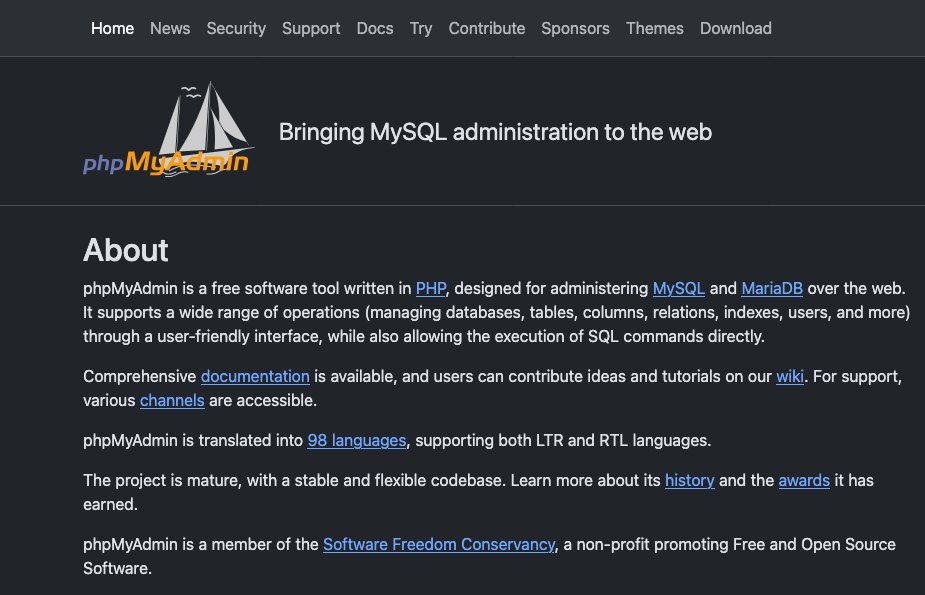Open the Download page
Screen dimensions: 925x595
(x=736, y=28)
